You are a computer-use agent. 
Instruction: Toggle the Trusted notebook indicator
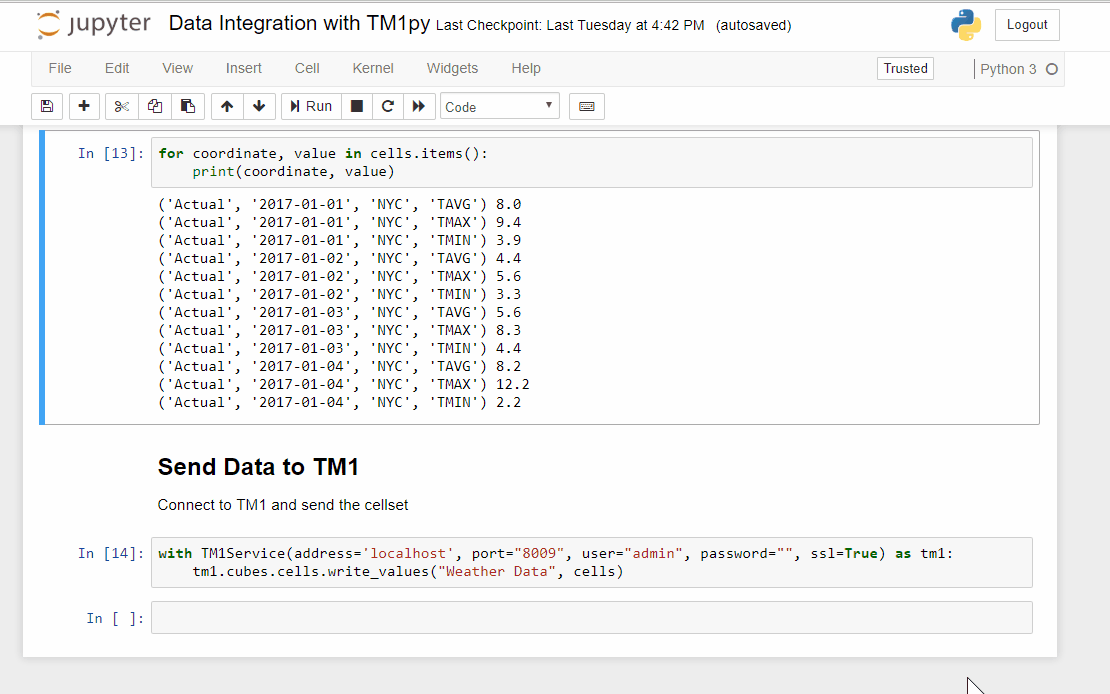click(x=905, y=68)
